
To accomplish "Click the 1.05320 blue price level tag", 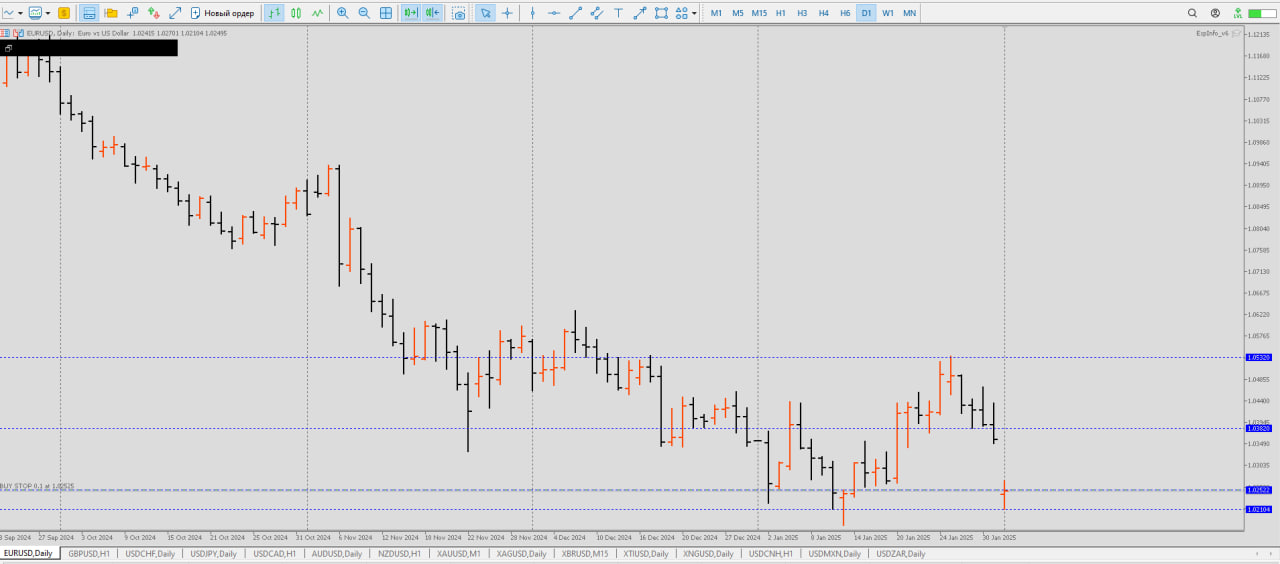I will [x=1258, y=357].
